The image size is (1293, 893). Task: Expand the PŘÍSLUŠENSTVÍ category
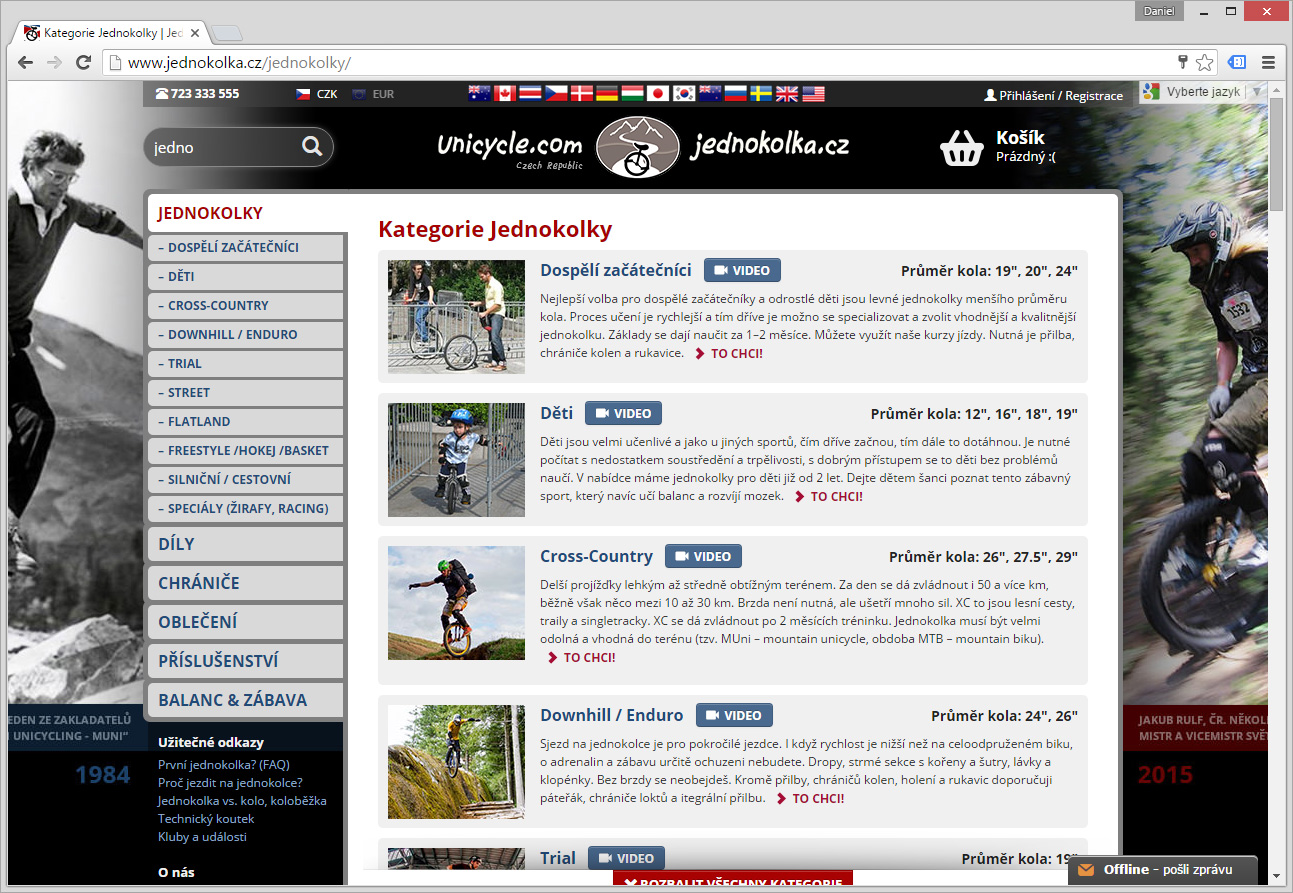point(246,661)
